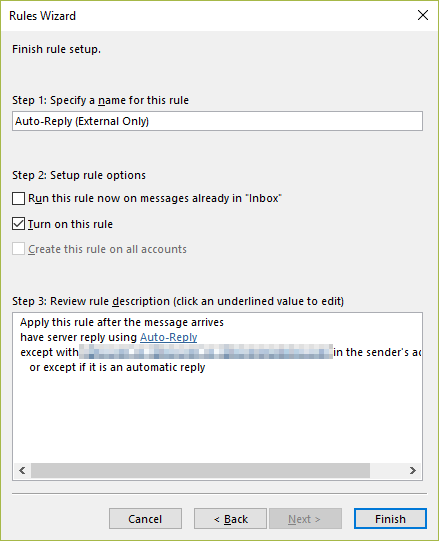The image size is (439, 541).
Task: Click the left scroll arrow in rule description
Action: pos(22,471)
